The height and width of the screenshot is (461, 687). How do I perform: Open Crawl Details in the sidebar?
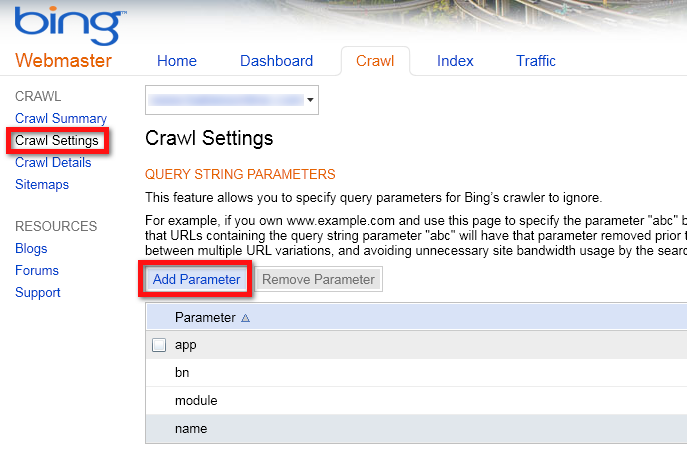[53, 163]
